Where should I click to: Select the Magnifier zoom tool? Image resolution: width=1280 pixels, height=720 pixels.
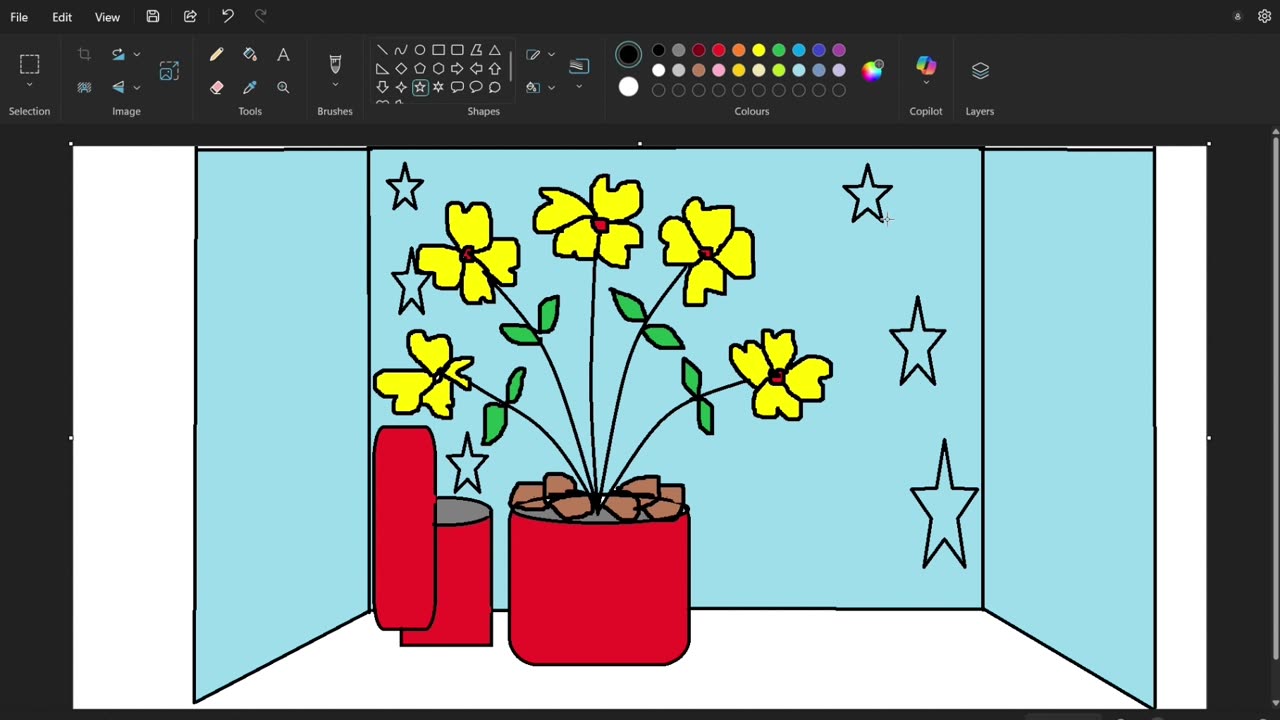tap(283, 88)
